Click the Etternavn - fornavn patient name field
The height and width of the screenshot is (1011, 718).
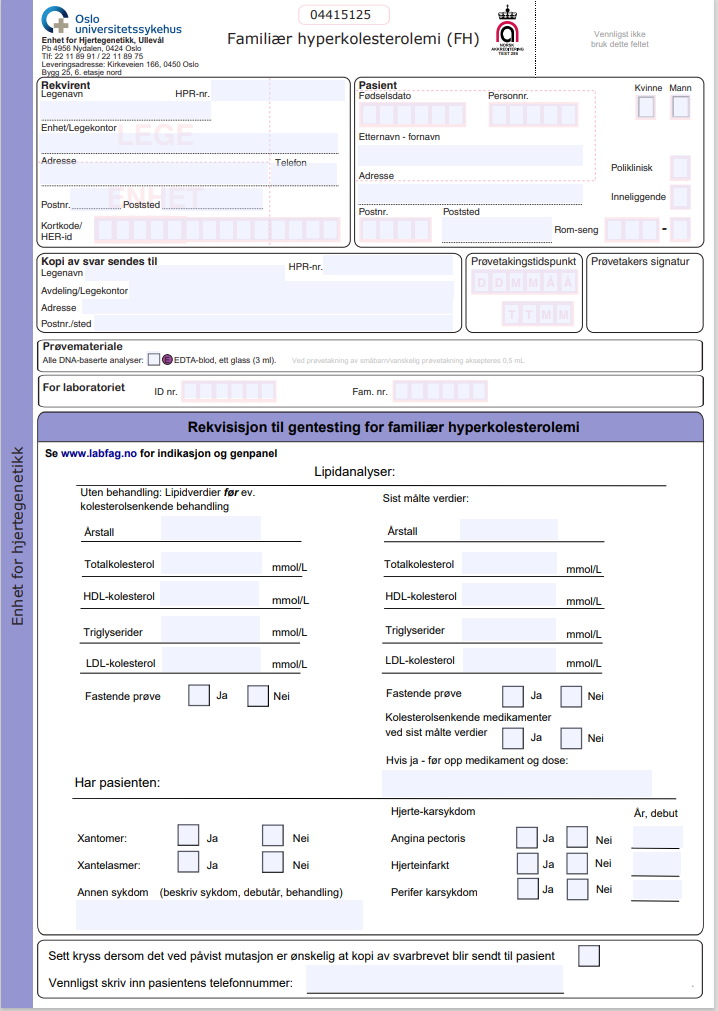(470, 155)
